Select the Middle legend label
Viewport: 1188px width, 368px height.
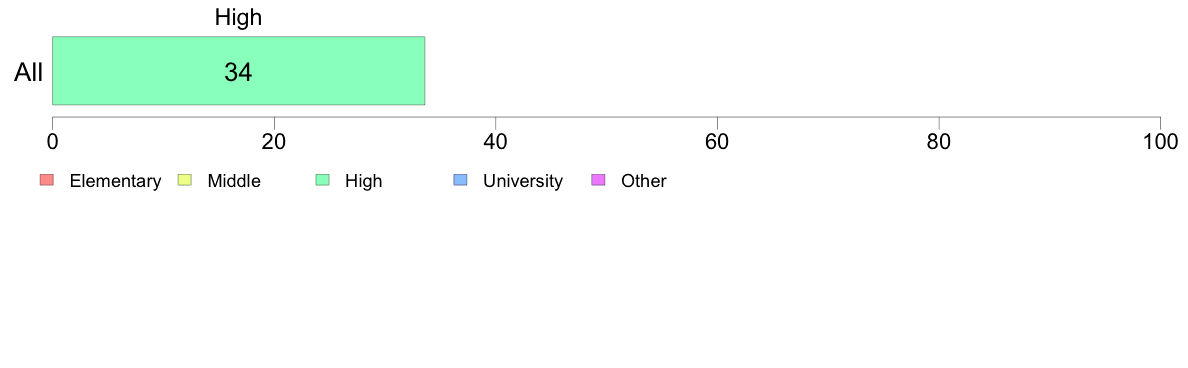tap(234, 181)
